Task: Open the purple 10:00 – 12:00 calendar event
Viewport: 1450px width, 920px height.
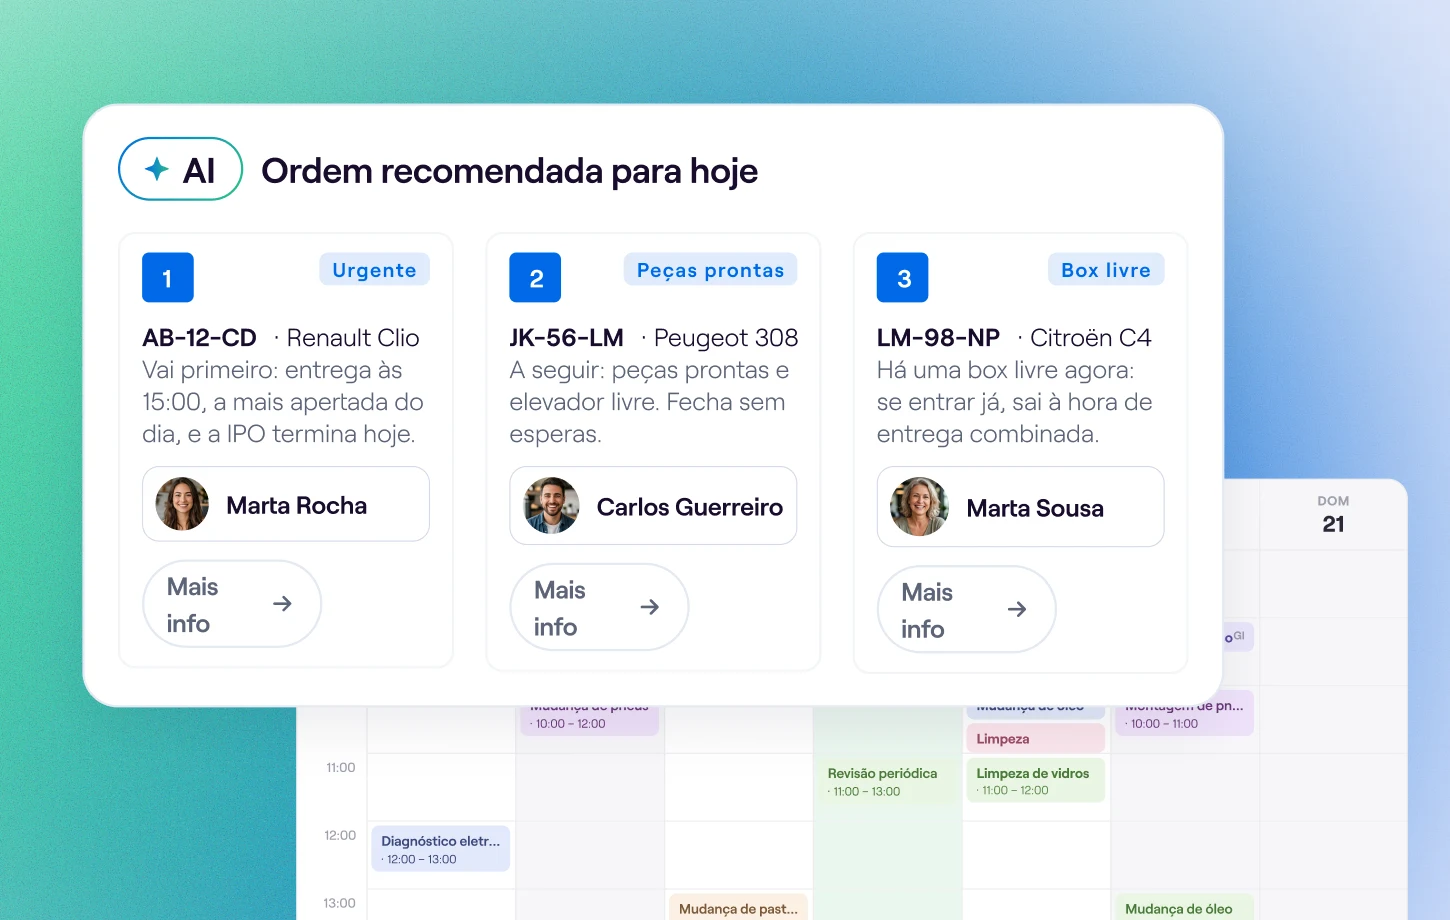Action: pyautogui.click(x=589, y=720)
